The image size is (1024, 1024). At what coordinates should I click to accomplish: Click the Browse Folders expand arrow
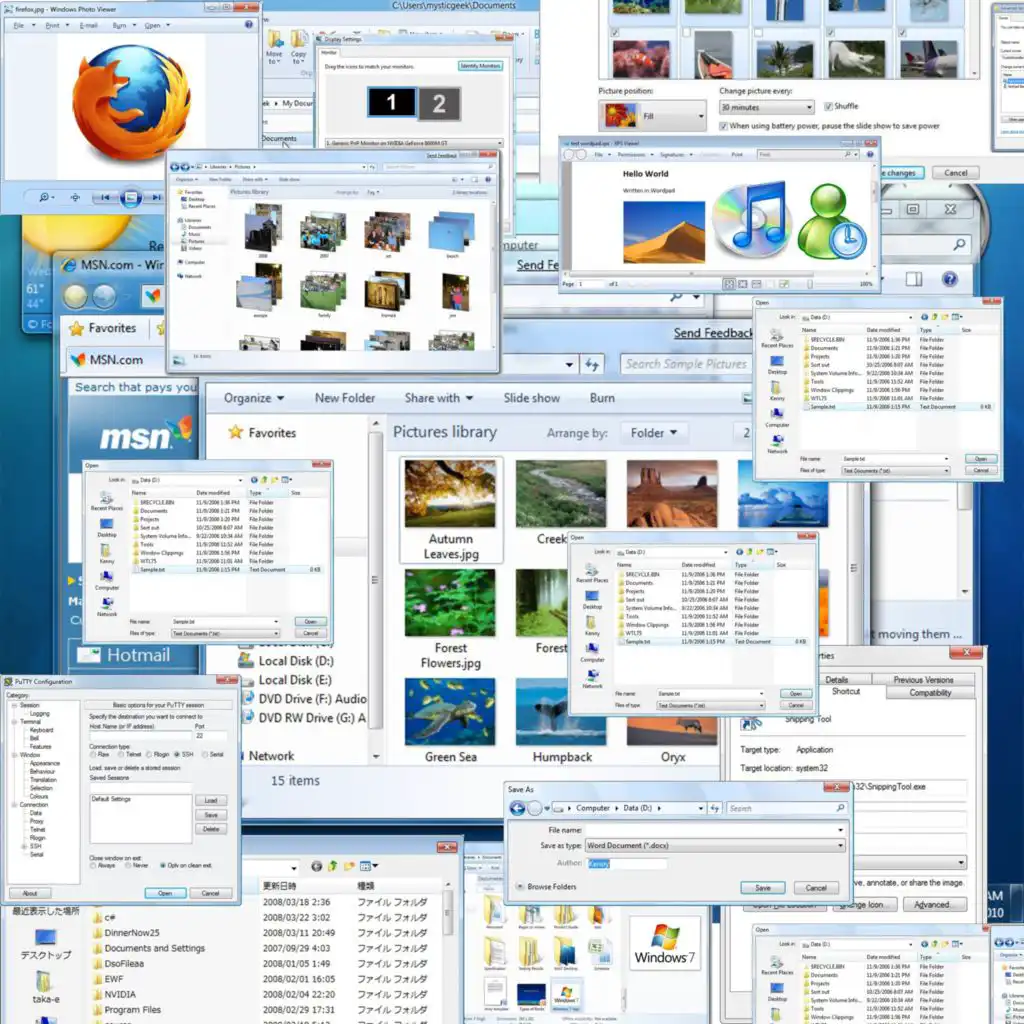pos(520,887)
